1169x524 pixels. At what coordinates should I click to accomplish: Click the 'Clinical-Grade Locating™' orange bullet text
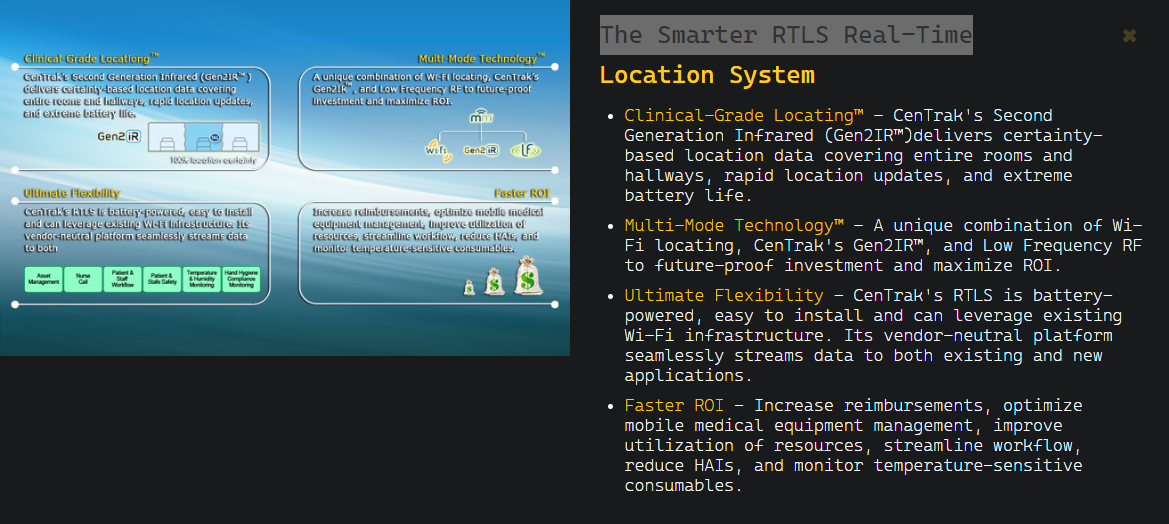pos(744,115)
